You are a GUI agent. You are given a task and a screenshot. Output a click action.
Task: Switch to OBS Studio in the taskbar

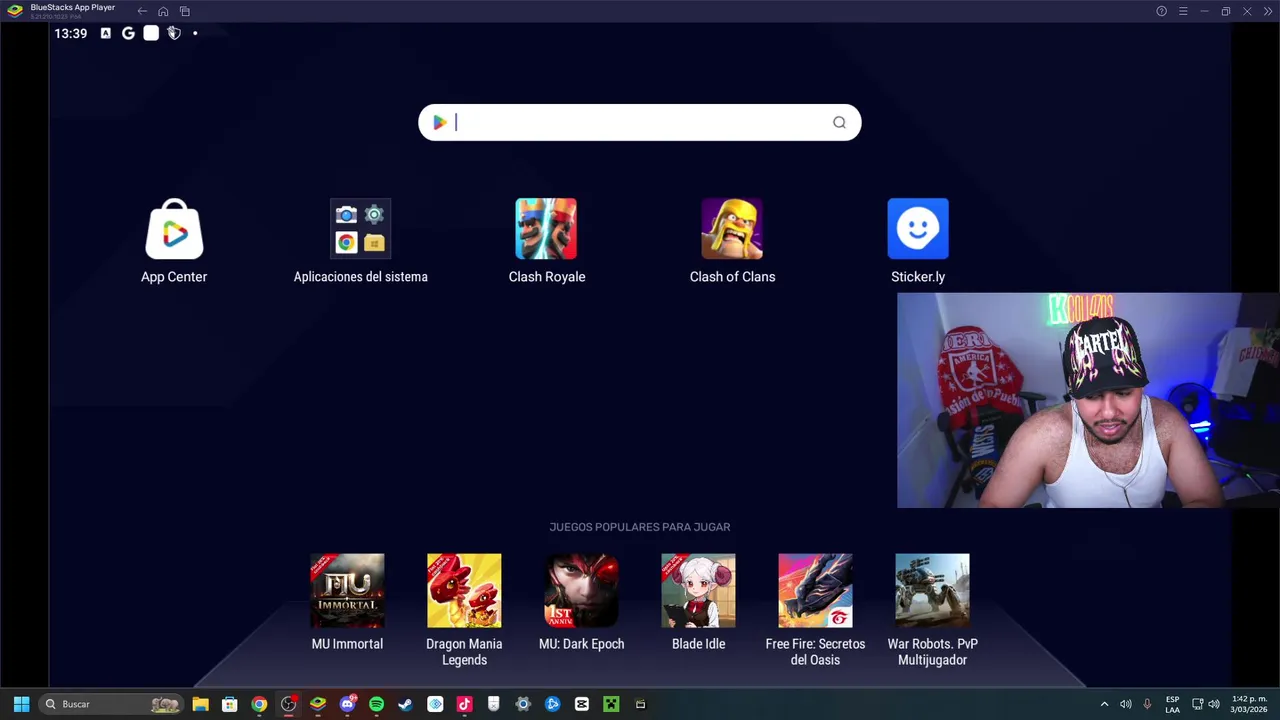coord(288,704)
